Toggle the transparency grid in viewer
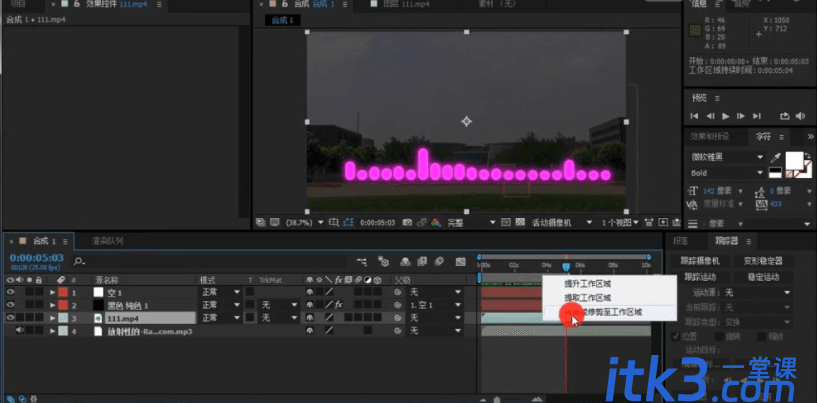This screenshot has width=817, height=403. (519, 223)
